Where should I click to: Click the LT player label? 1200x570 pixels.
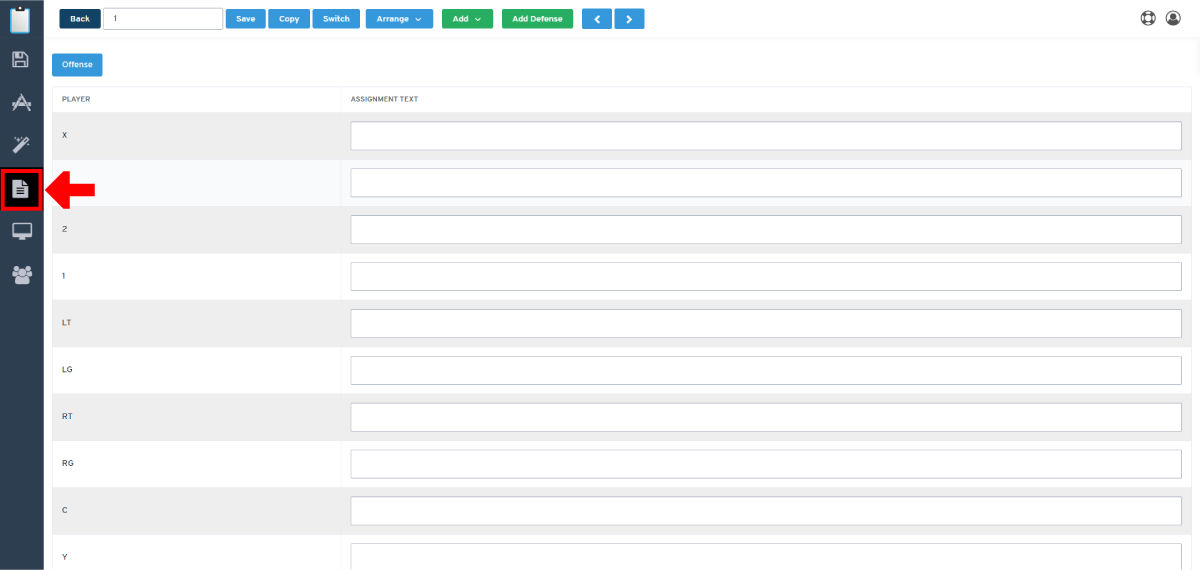(66, 323)
